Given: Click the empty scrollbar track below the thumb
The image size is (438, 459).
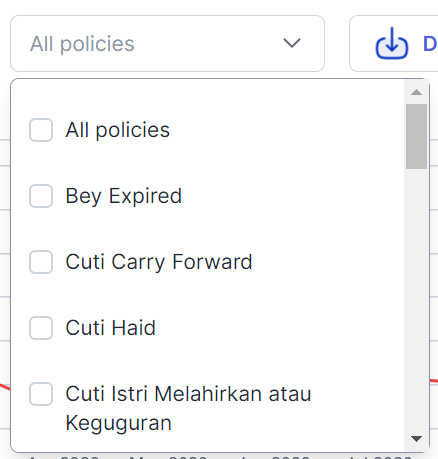Looking at the screenshot, I should [x=416, y=300].
